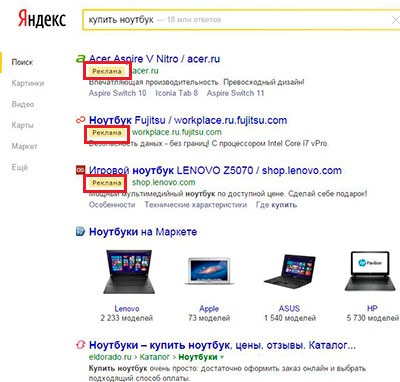Viewport: 400px width, 382px height.
Task: Expand the eldorado.ru breadcrumb dropdown arrow
Action: 222,357
